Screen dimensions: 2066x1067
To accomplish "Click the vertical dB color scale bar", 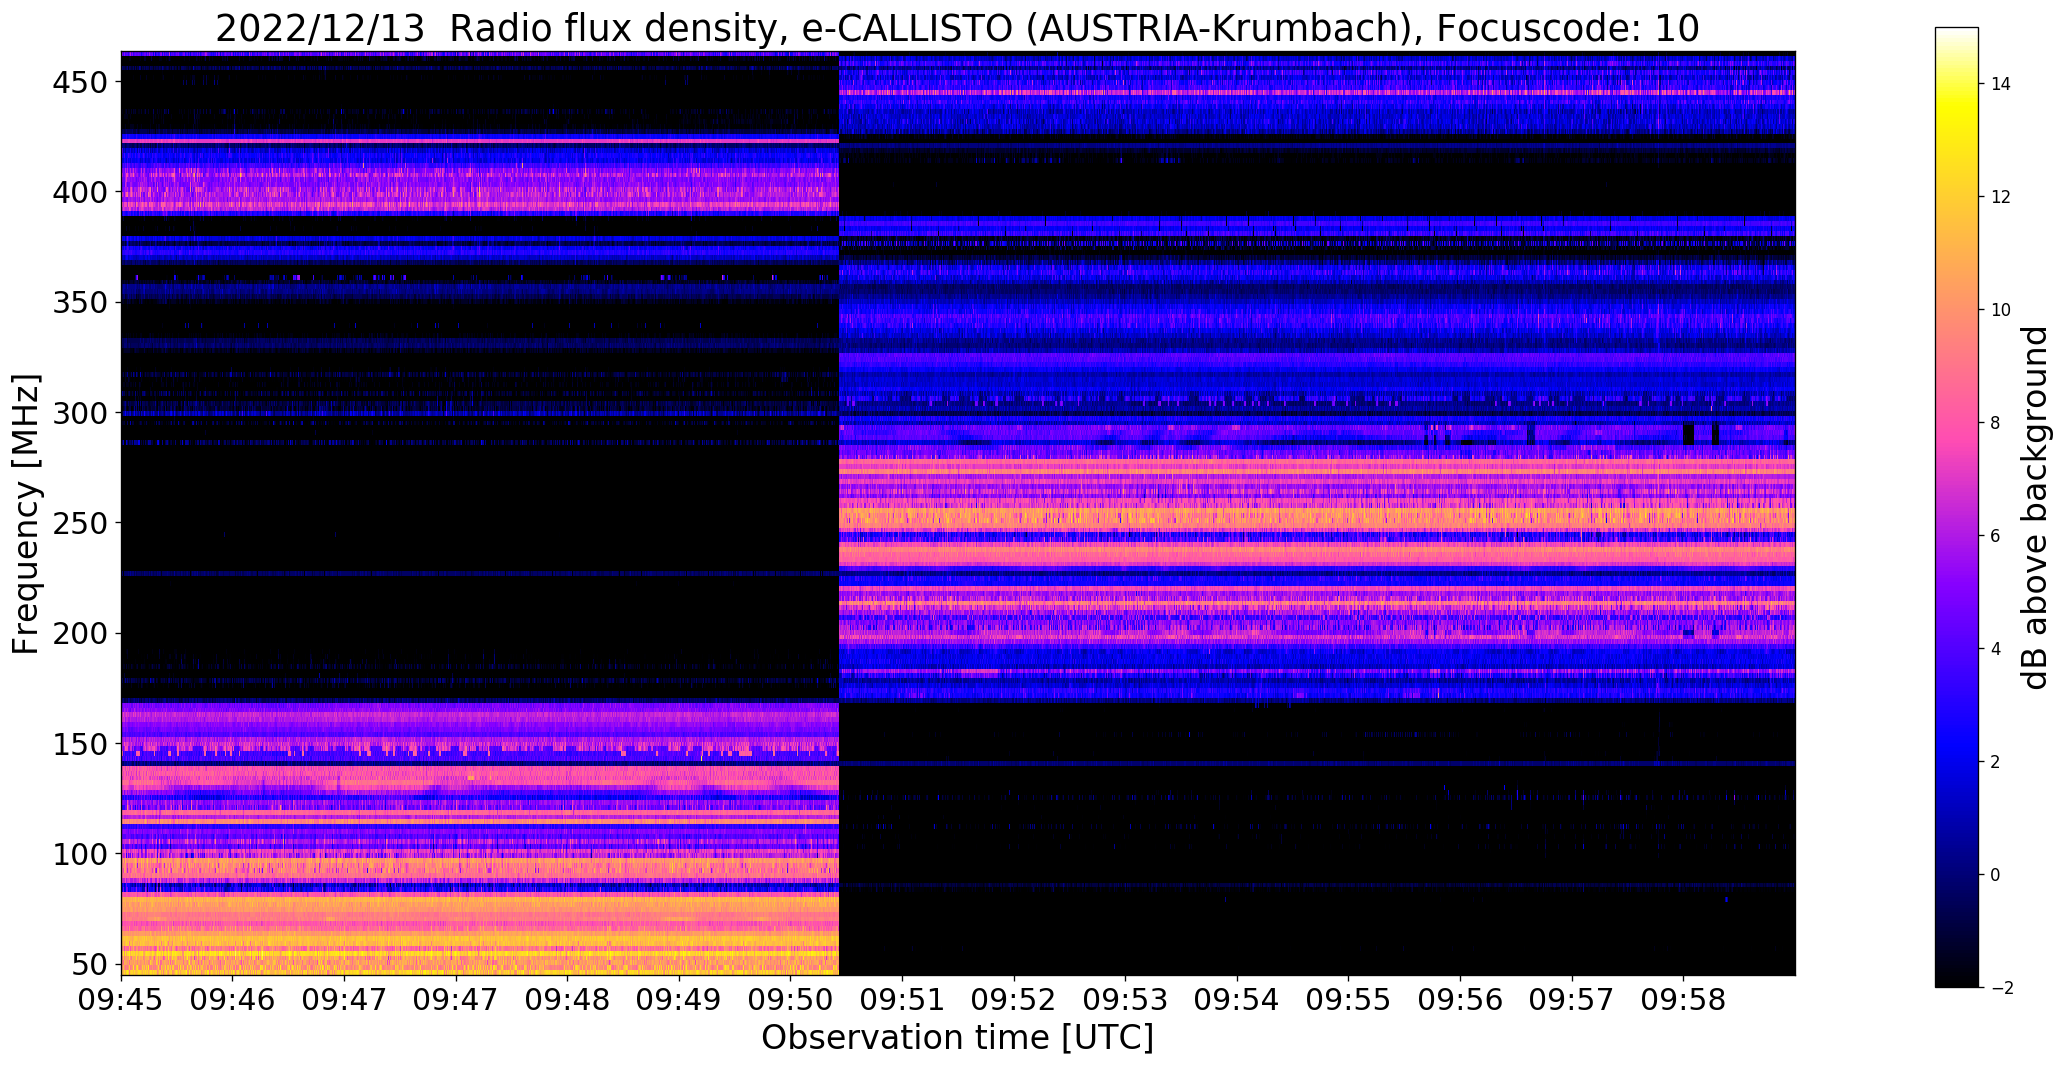I will (x=1956, y=507).
